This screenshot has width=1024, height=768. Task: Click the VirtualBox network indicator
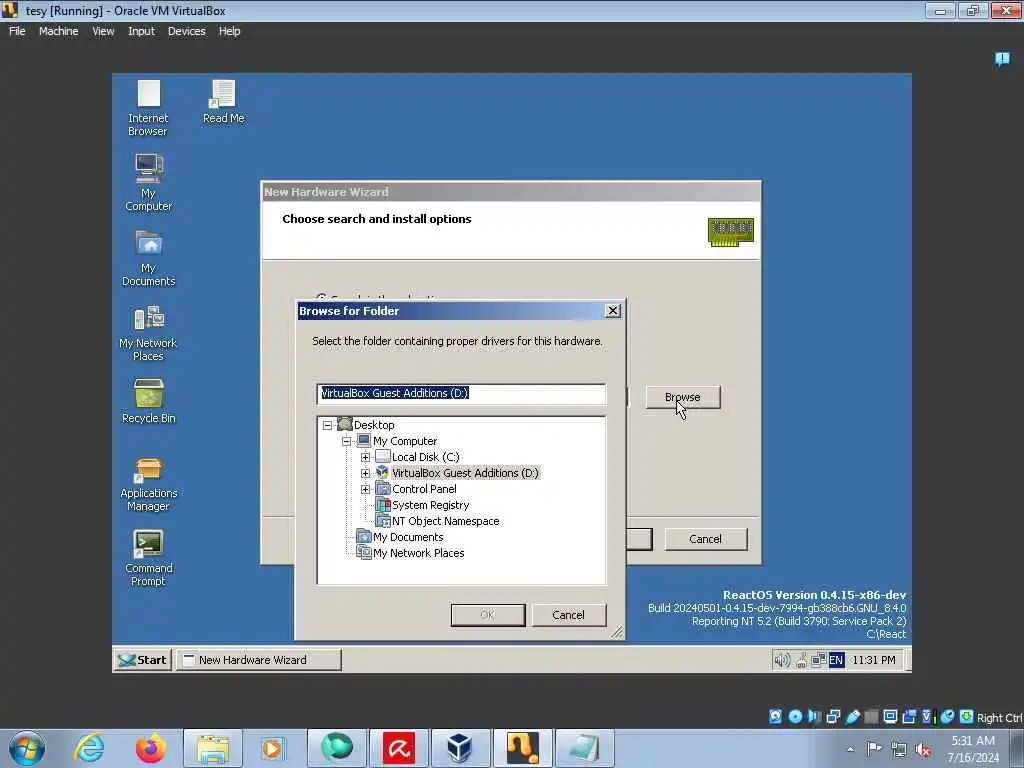point(833,716)
